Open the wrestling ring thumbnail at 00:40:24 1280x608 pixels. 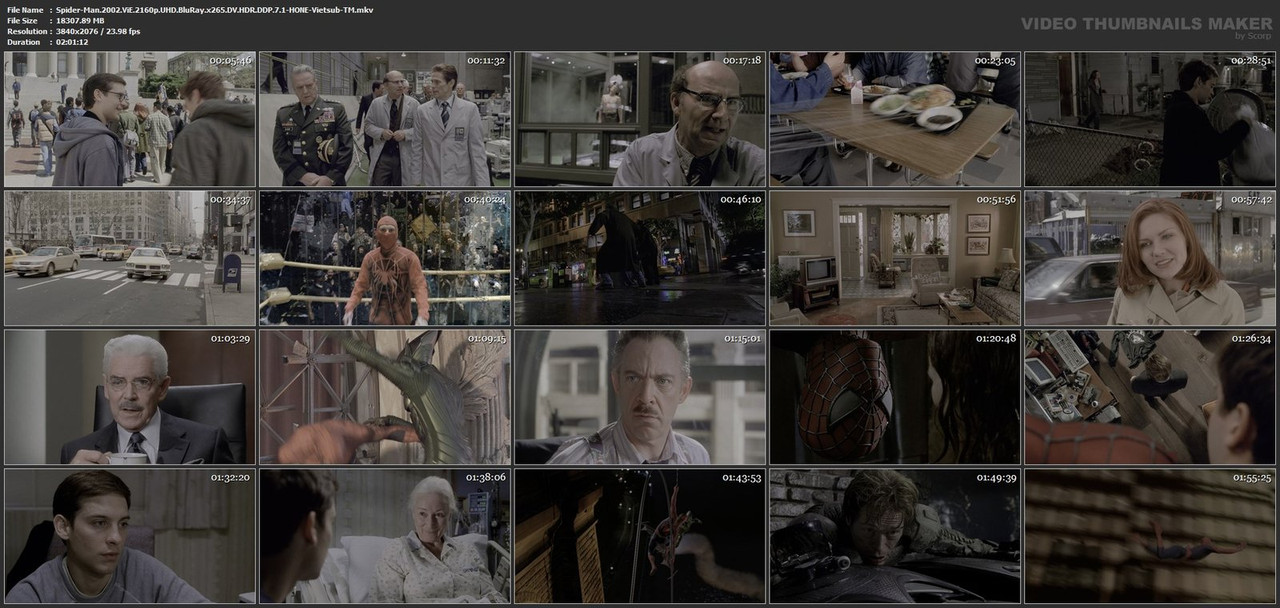(x=385, y=258)
